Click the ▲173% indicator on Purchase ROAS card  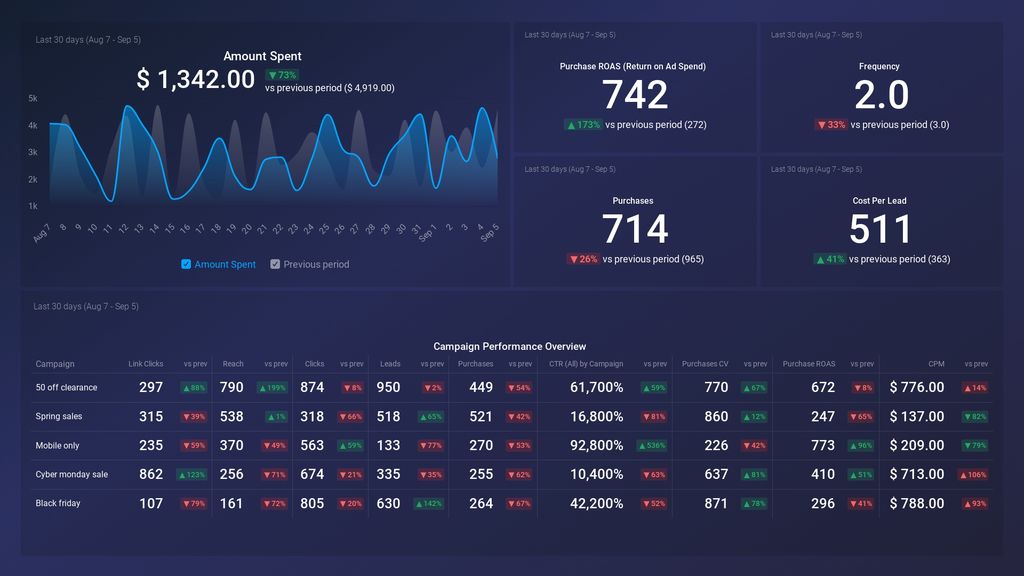[x=584, y=125]
